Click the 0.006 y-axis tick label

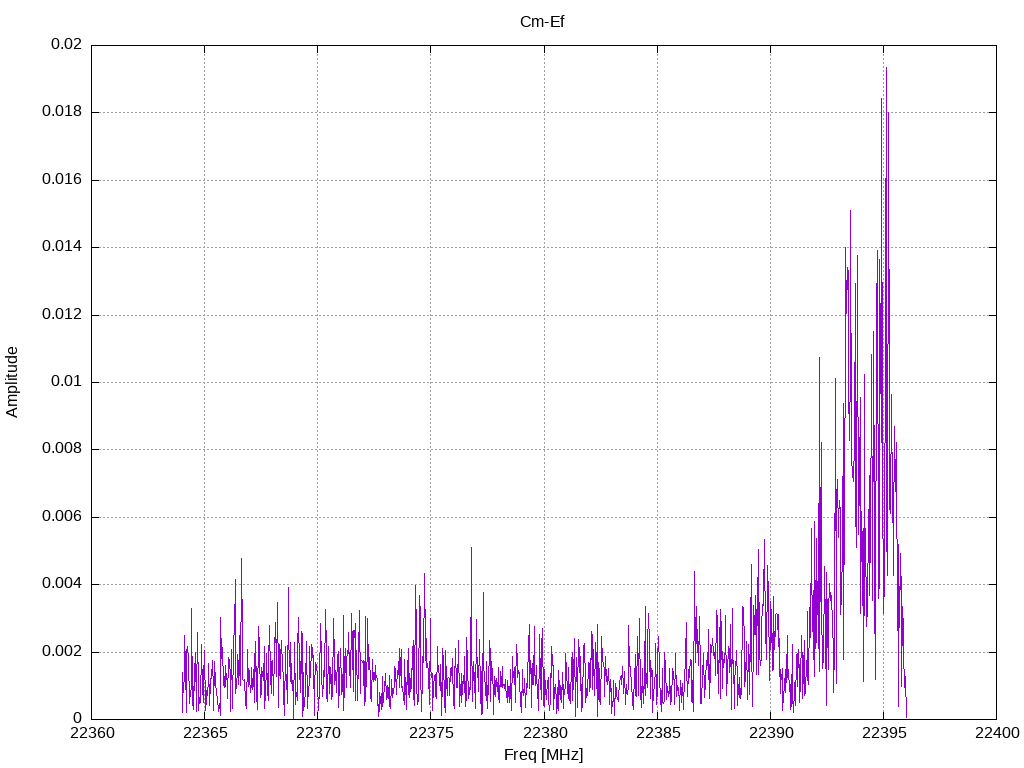coord(62,517)
